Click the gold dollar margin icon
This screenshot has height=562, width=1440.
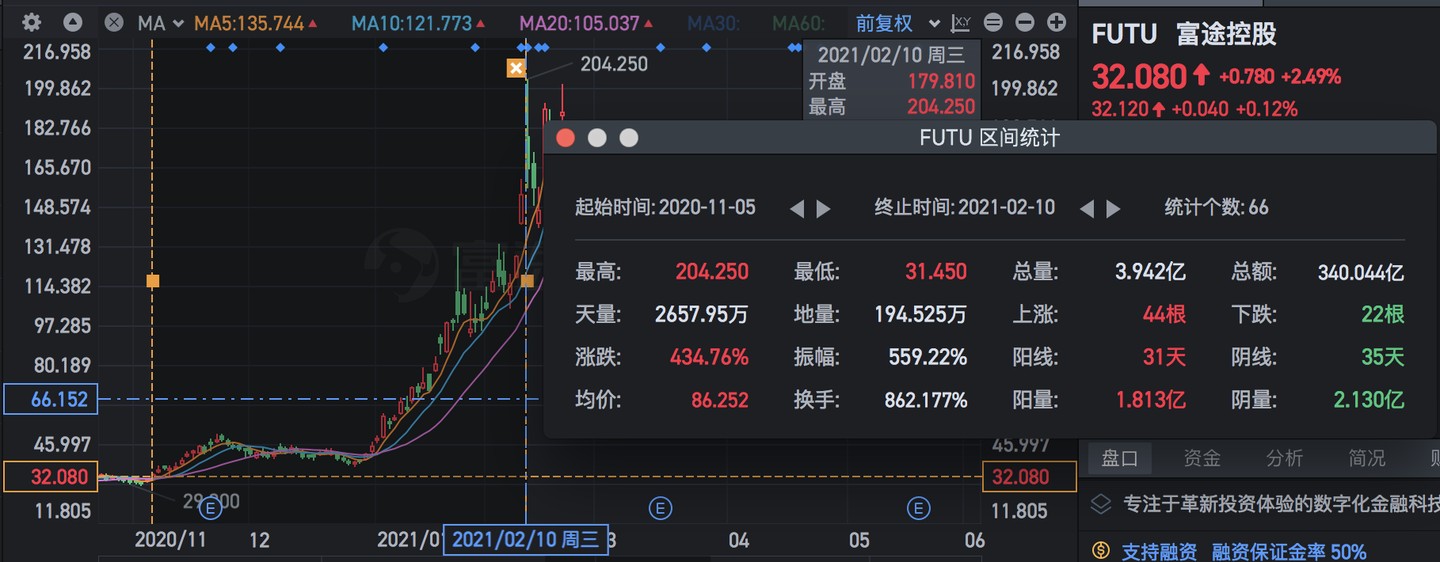tap(1101, 550)
